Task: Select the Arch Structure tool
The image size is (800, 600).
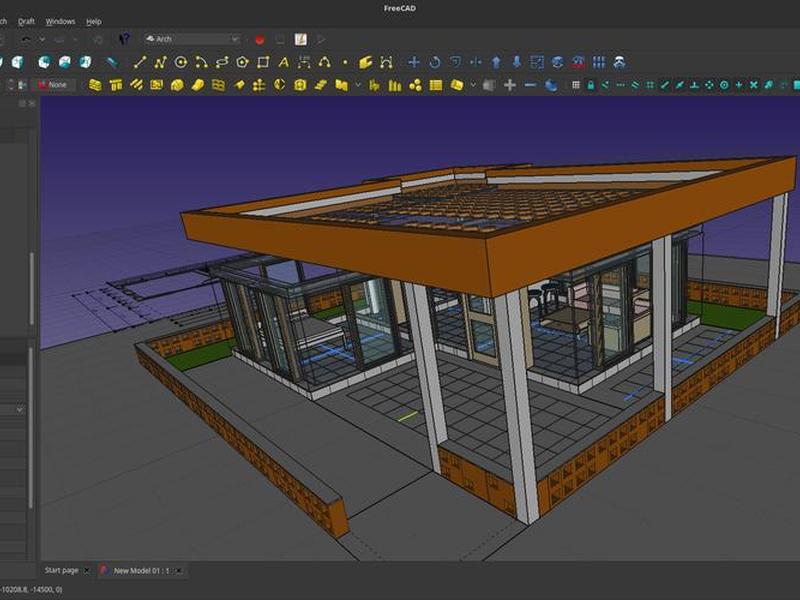Action: click(116, 85)
